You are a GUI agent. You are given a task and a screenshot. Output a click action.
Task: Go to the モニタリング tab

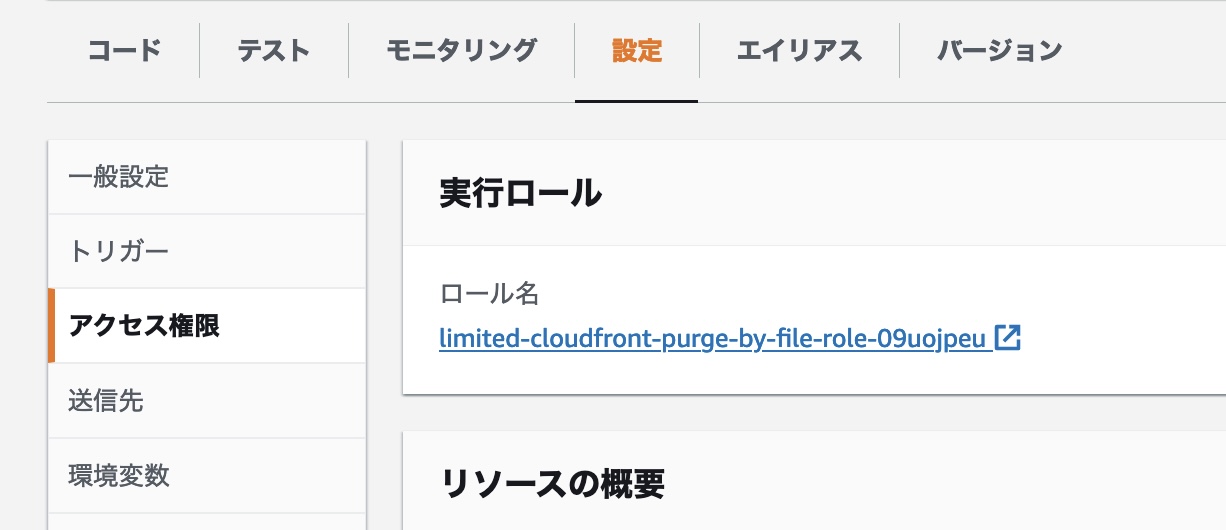coord(461,50)
